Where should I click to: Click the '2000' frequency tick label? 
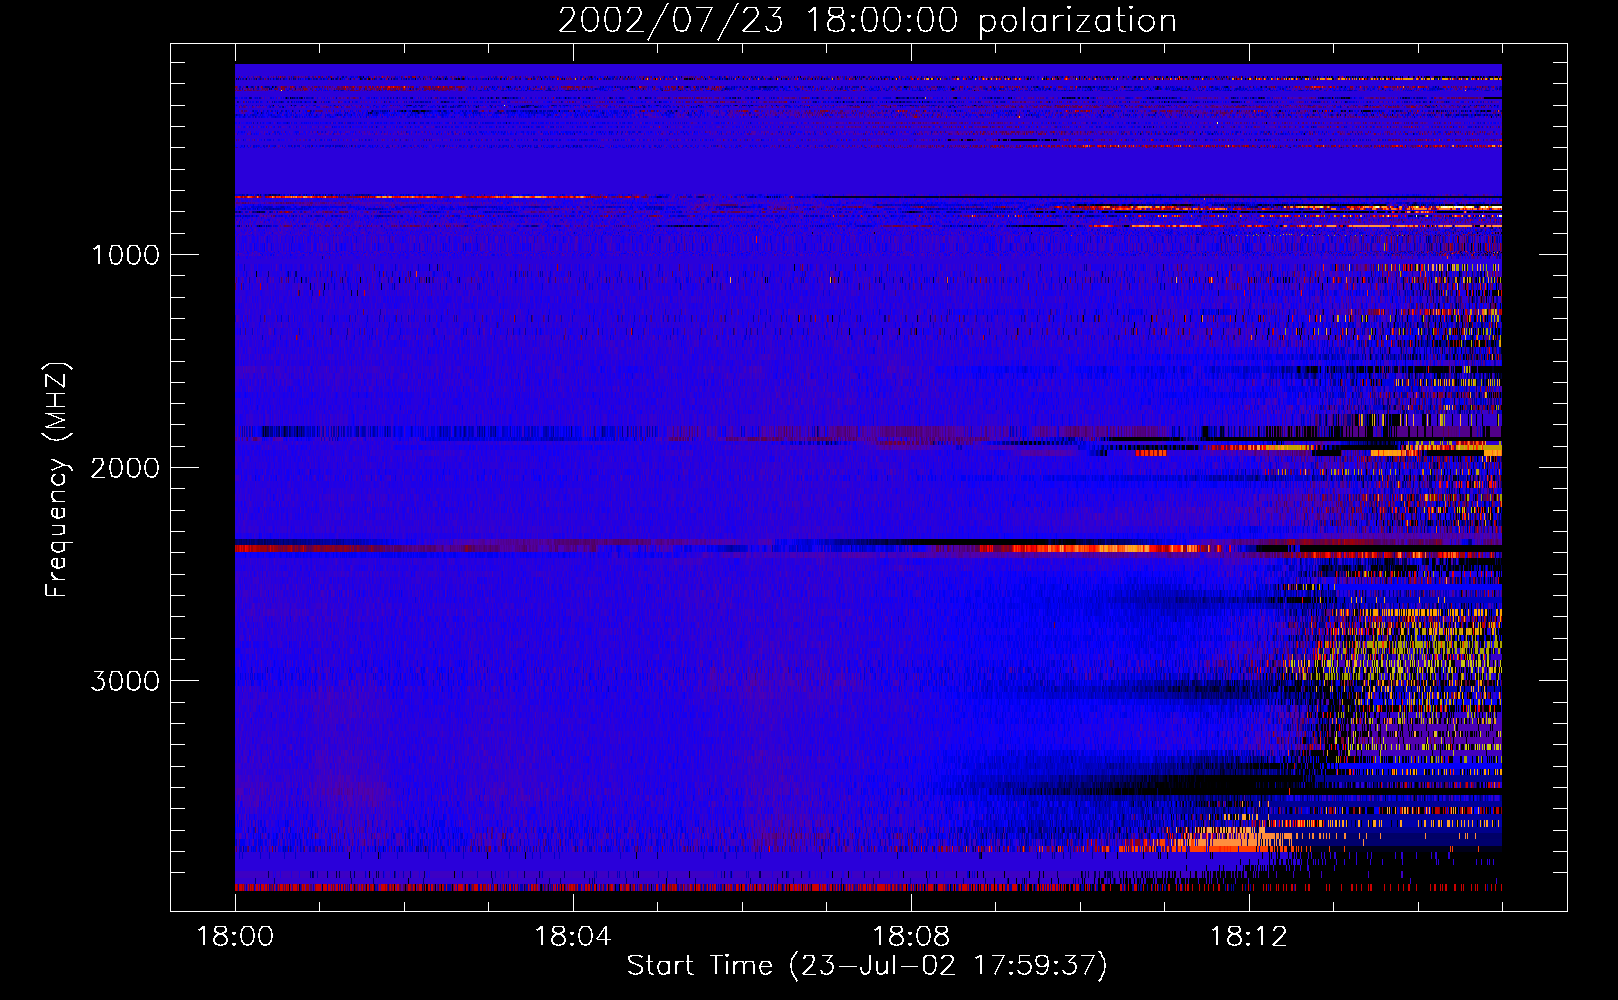click(125, 468)
